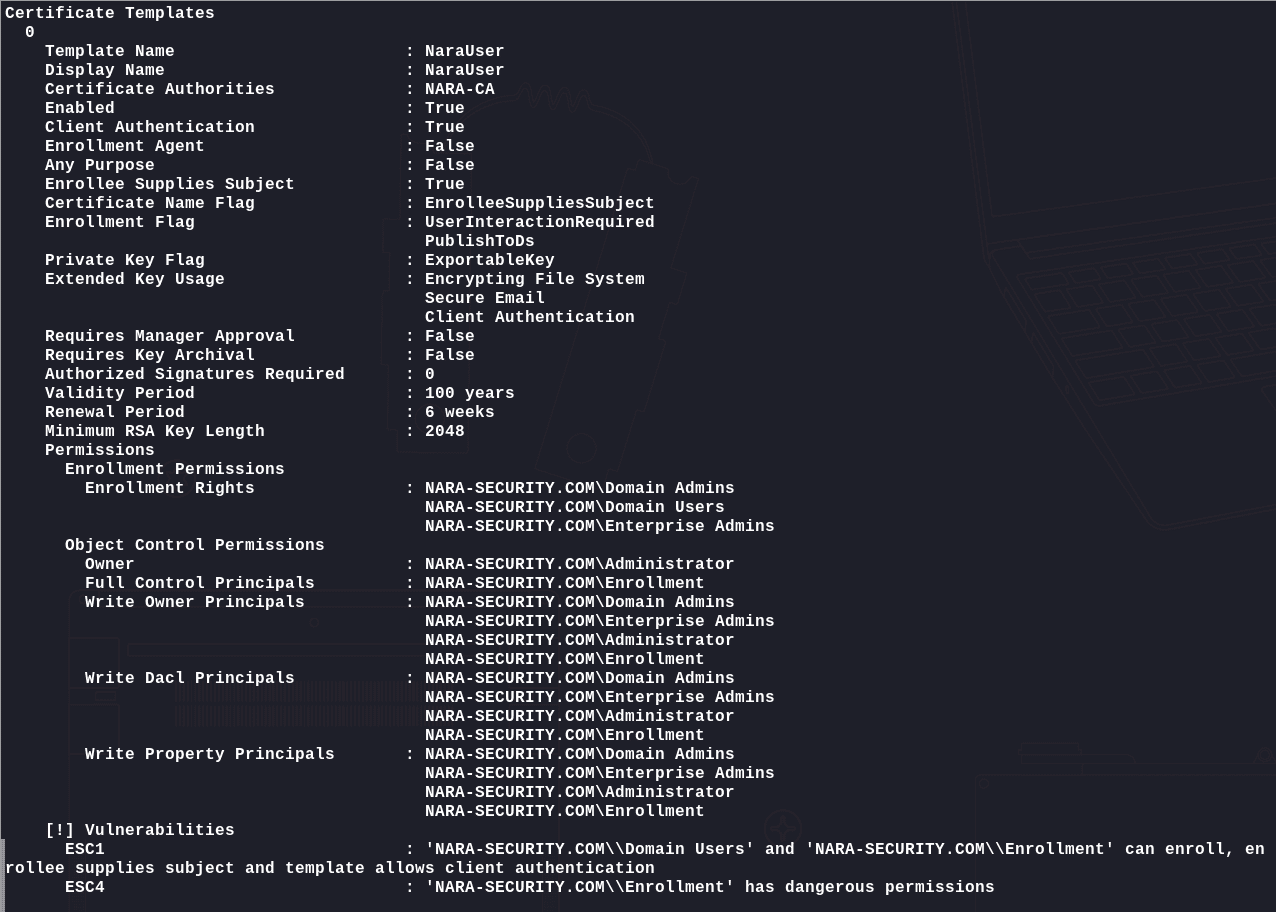1276x912 pixels.
Task: Click the '100 years' validity period value
Action: click(x=469, y=393)
